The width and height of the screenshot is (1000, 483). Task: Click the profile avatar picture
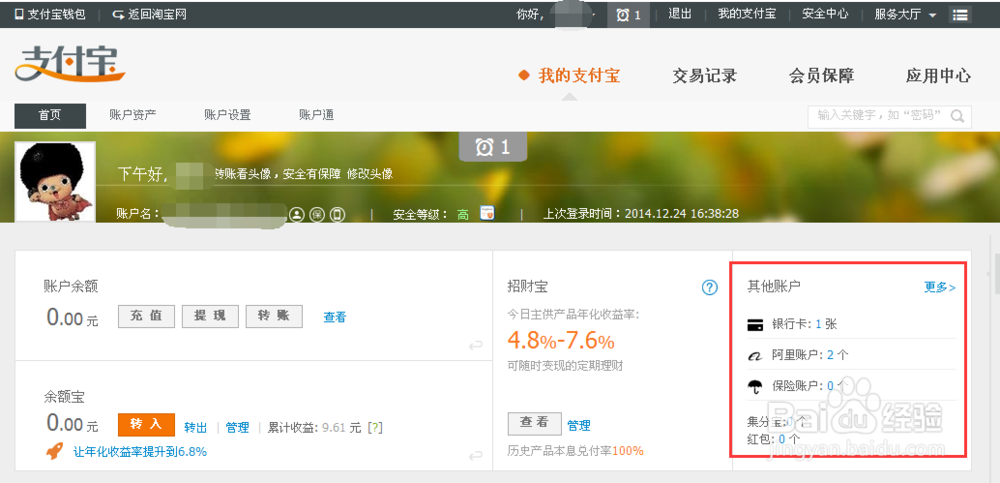tap(55, 181)
